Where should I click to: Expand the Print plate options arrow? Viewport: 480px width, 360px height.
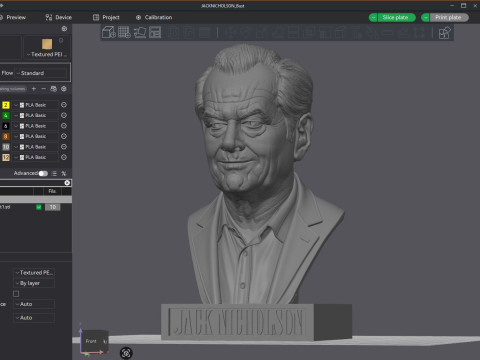pos(425,17)
